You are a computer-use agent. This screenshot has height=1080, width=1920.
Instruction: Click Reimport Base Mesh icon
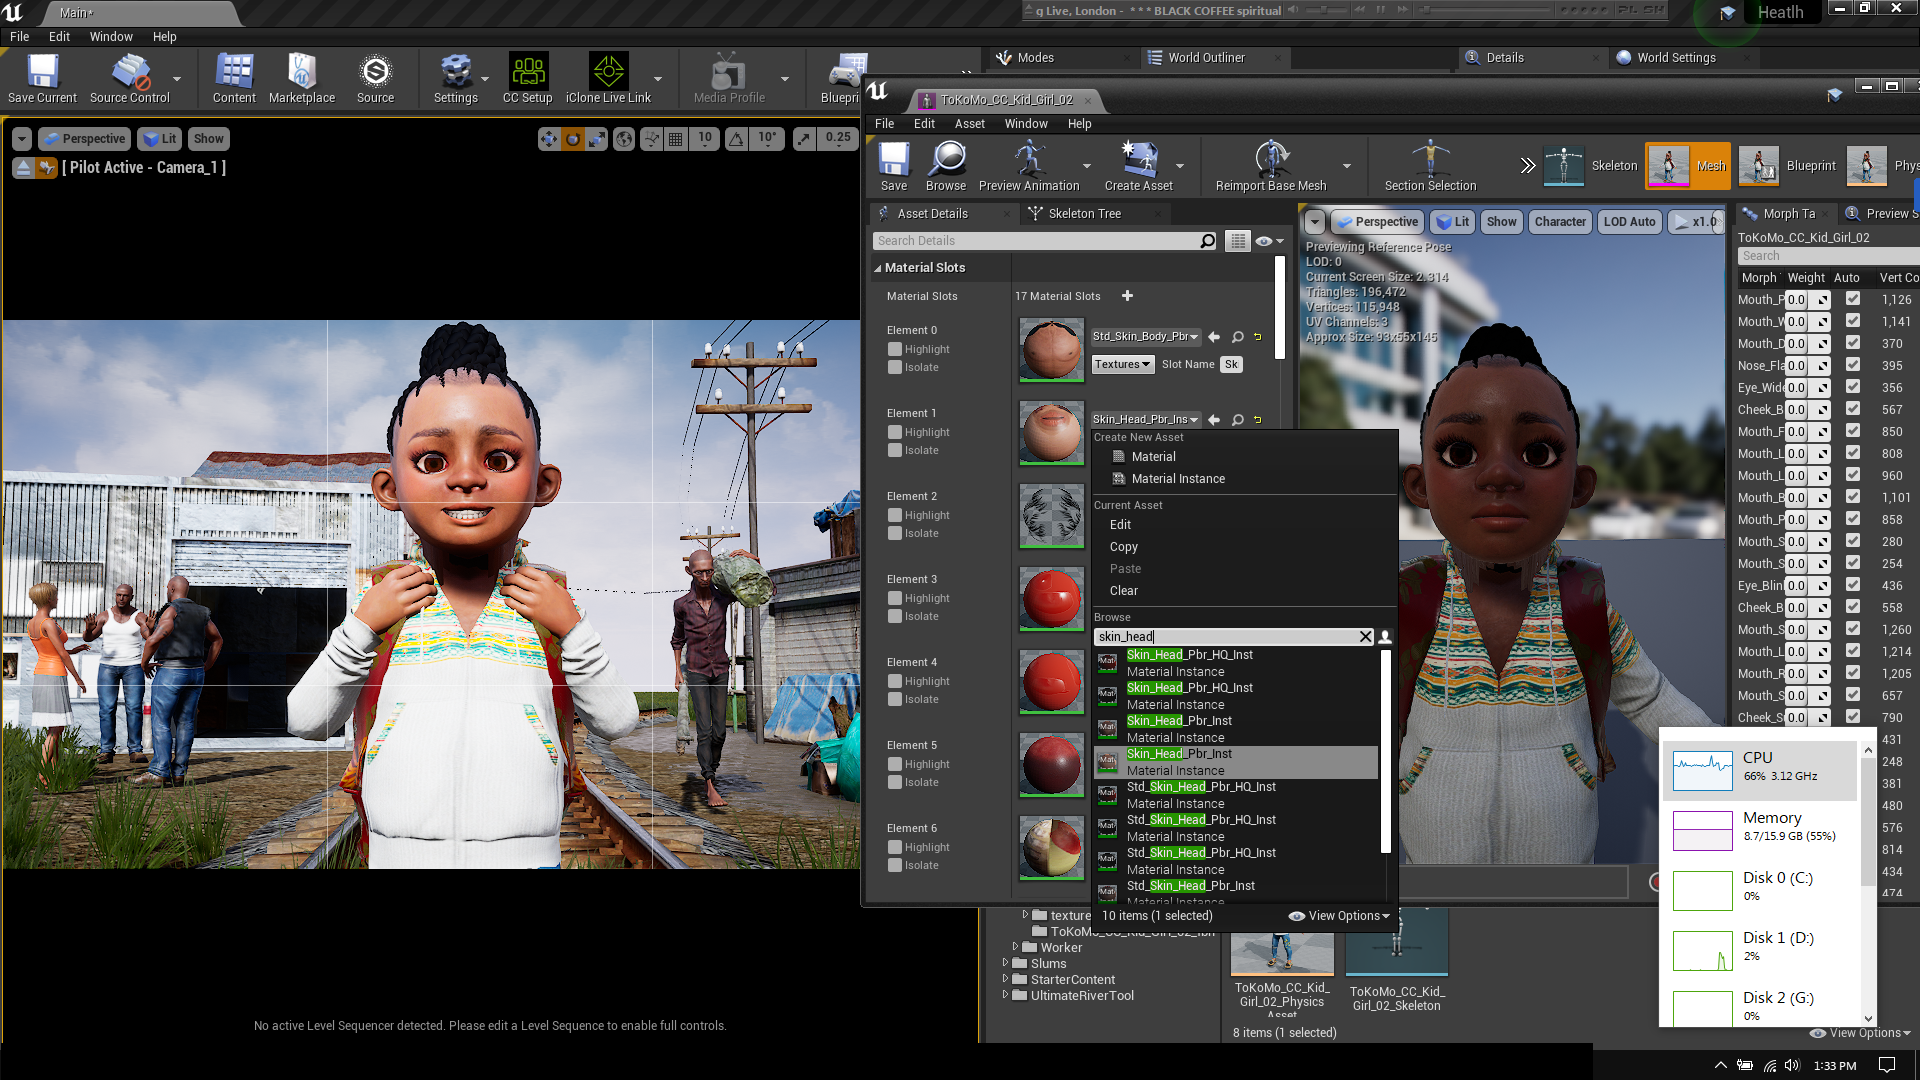[x=1271, y=166]
